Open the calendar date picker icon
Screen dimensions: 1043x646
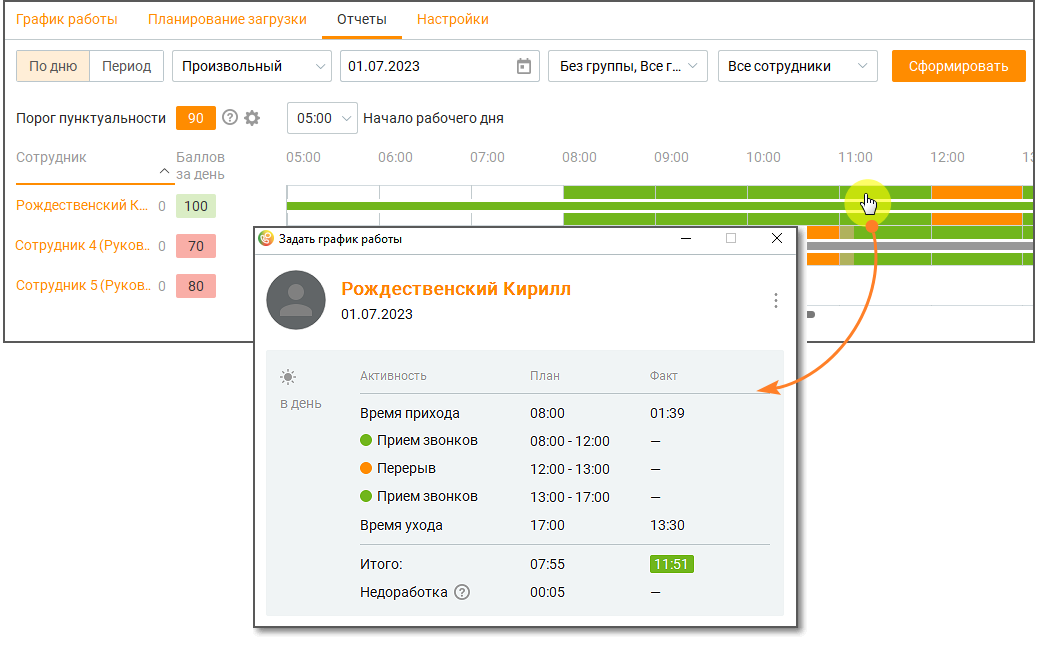click(x=524, y=66)
